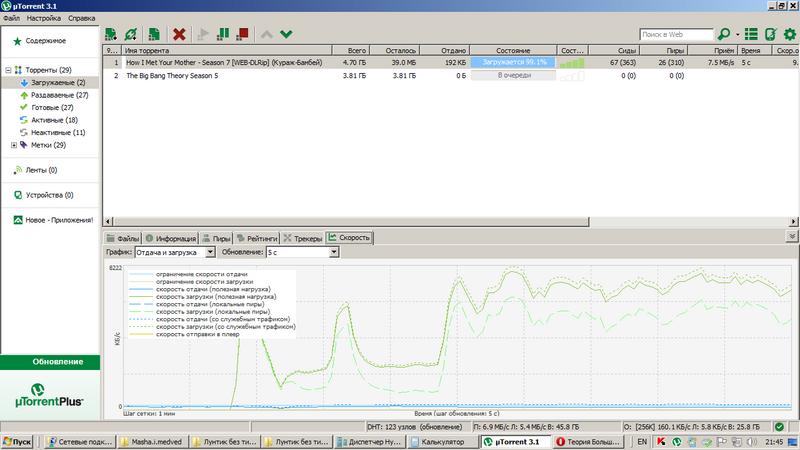This screenshot has height=450, width=800.
Task: Select Торренты (29) in the sidebar
Action: tap(48, 70)
